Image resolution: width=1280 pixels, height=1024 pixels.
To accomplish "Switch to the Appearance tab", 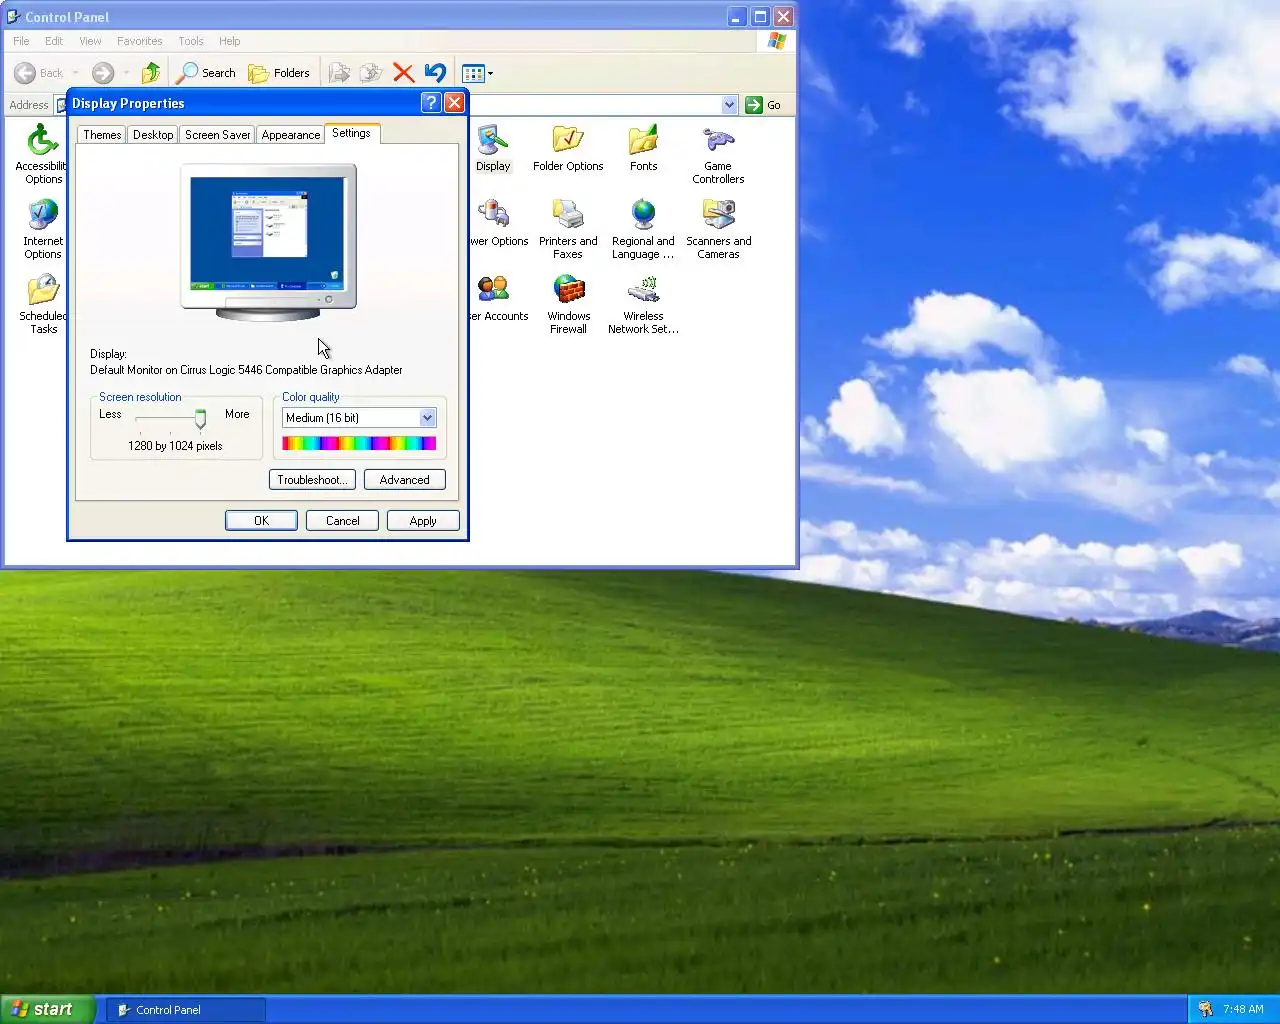I will (291, 135).
